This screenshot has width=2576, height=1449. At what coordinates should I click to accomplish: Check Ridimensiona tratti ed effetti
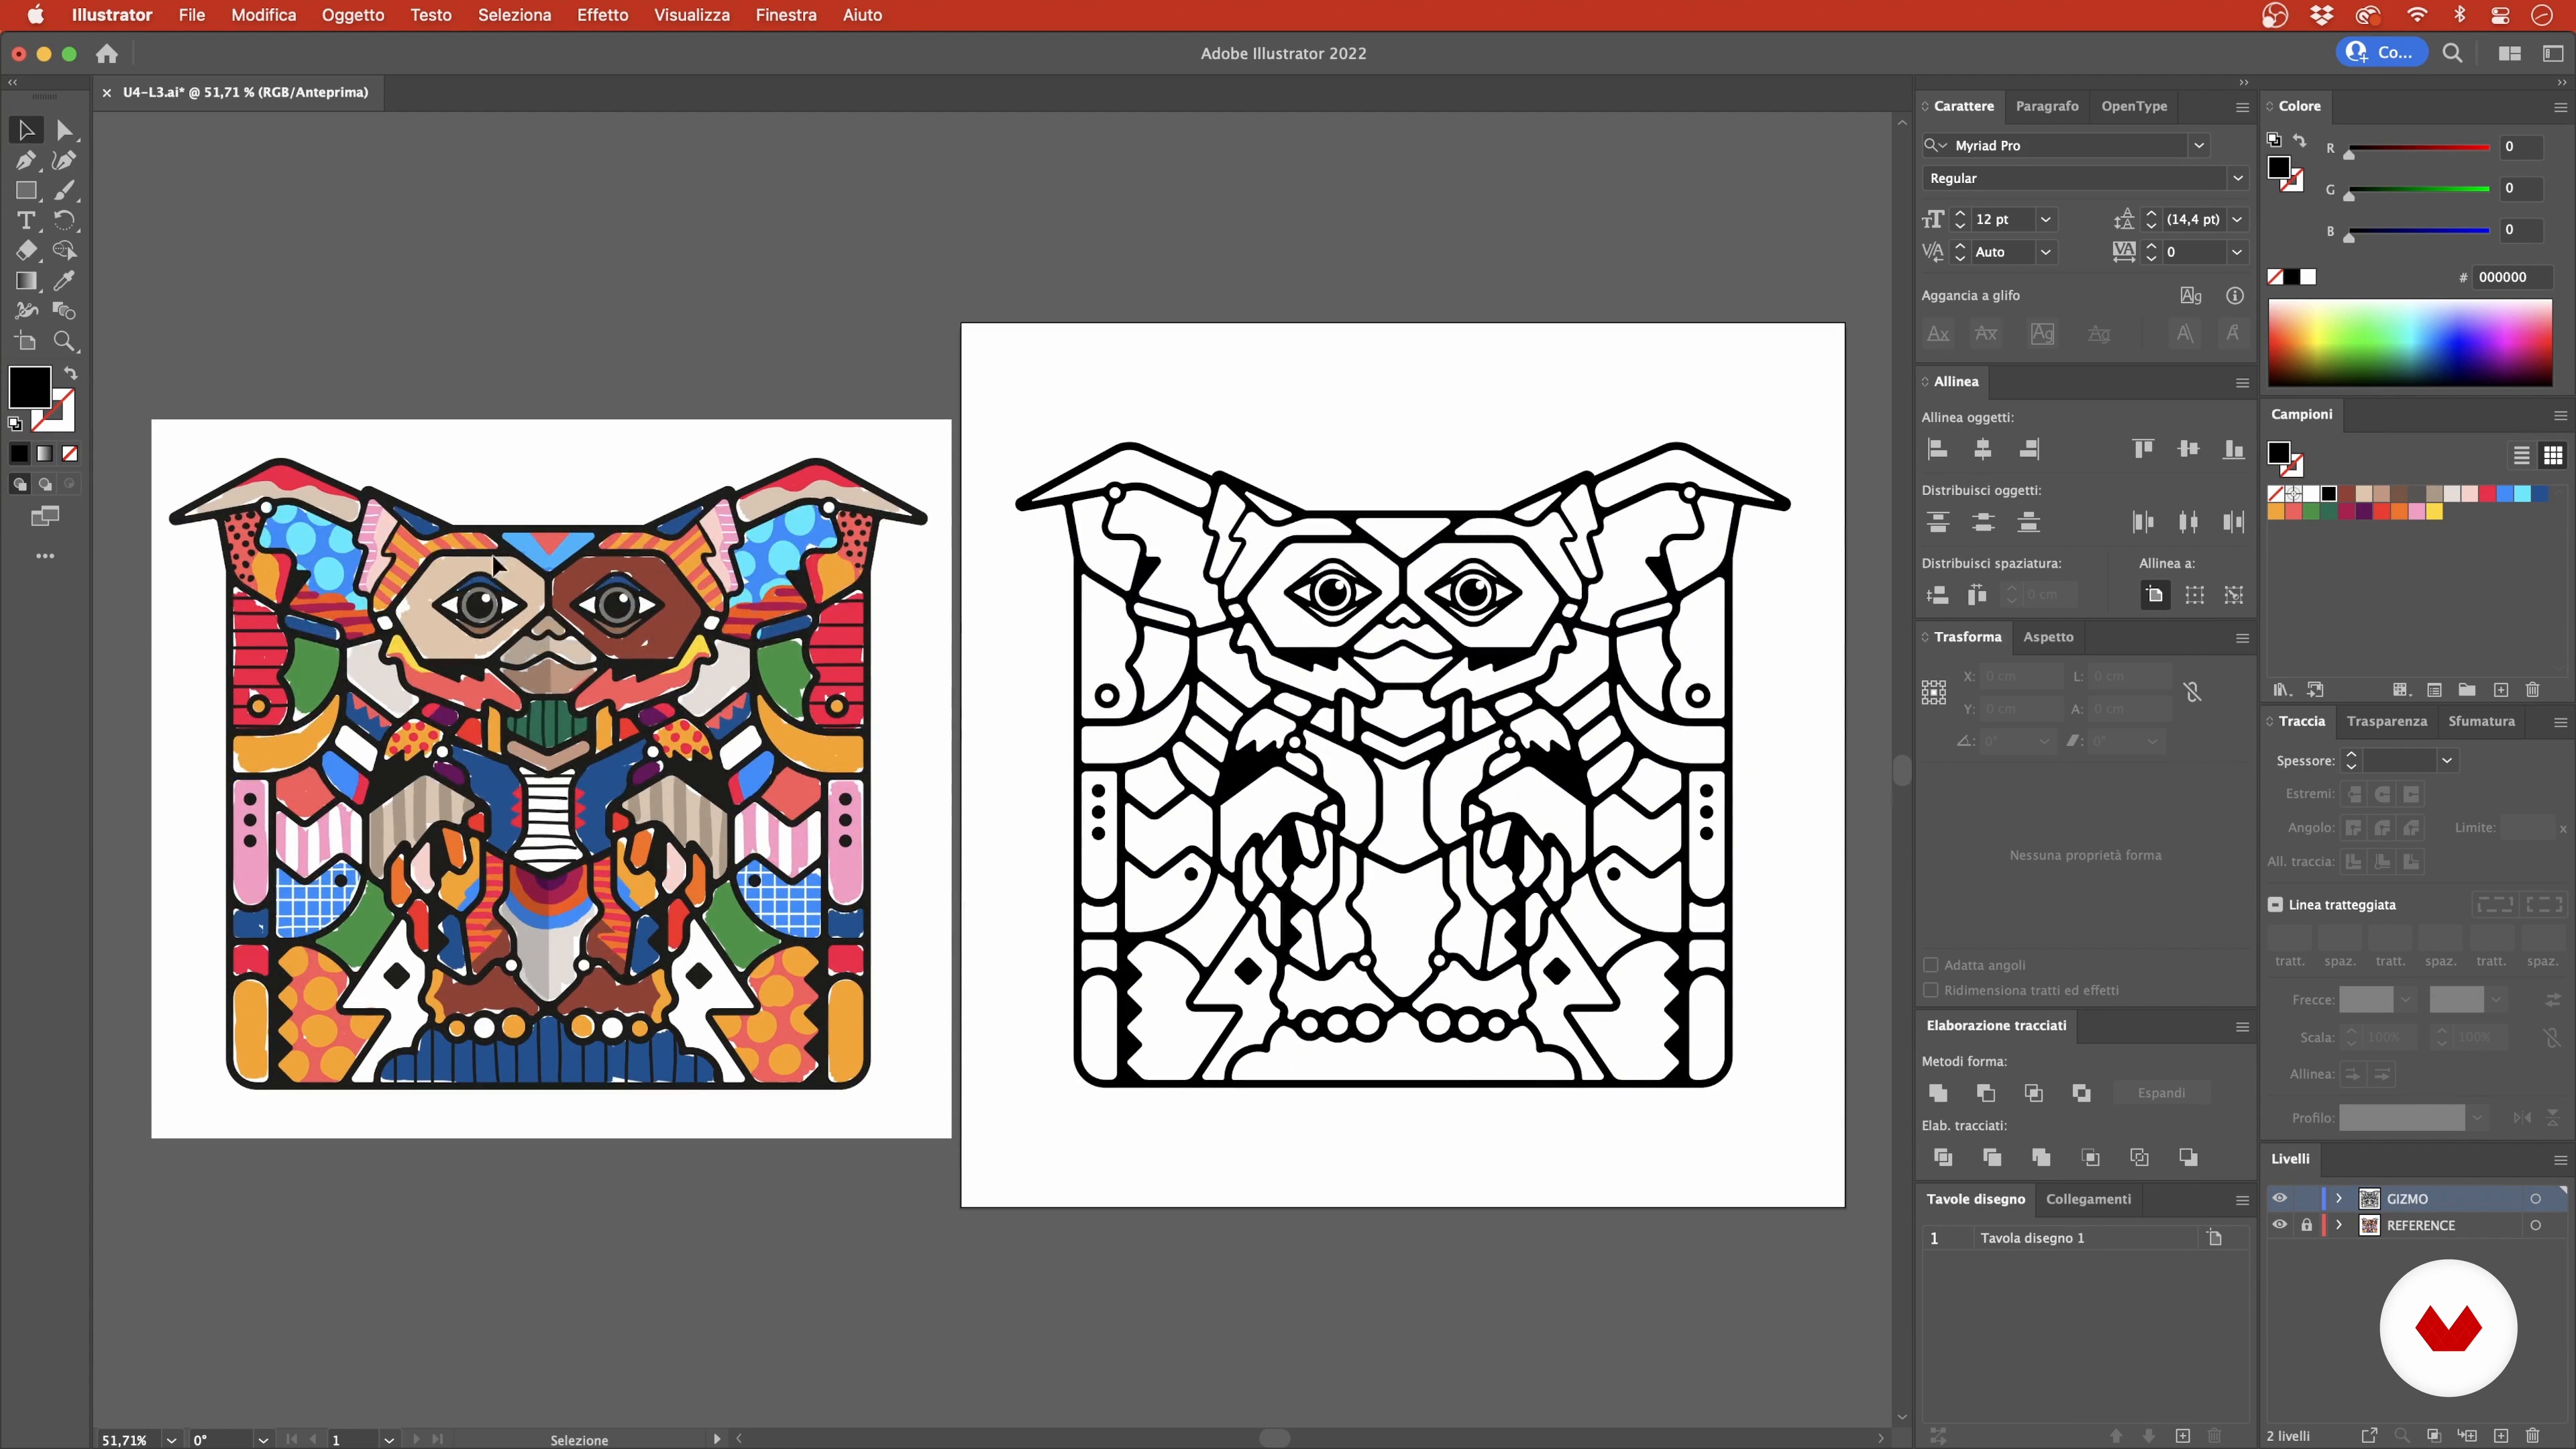1930,990
